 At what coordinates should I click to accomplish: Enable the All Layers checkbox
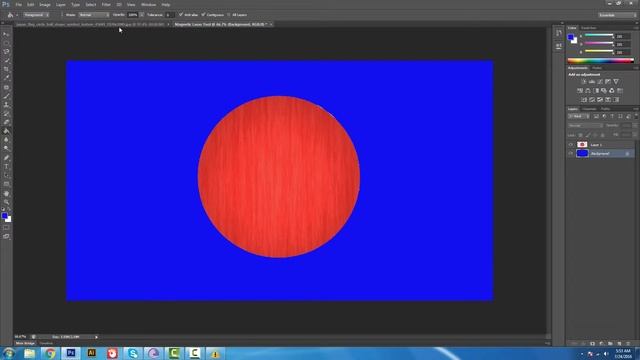click(x=229, y=15)
